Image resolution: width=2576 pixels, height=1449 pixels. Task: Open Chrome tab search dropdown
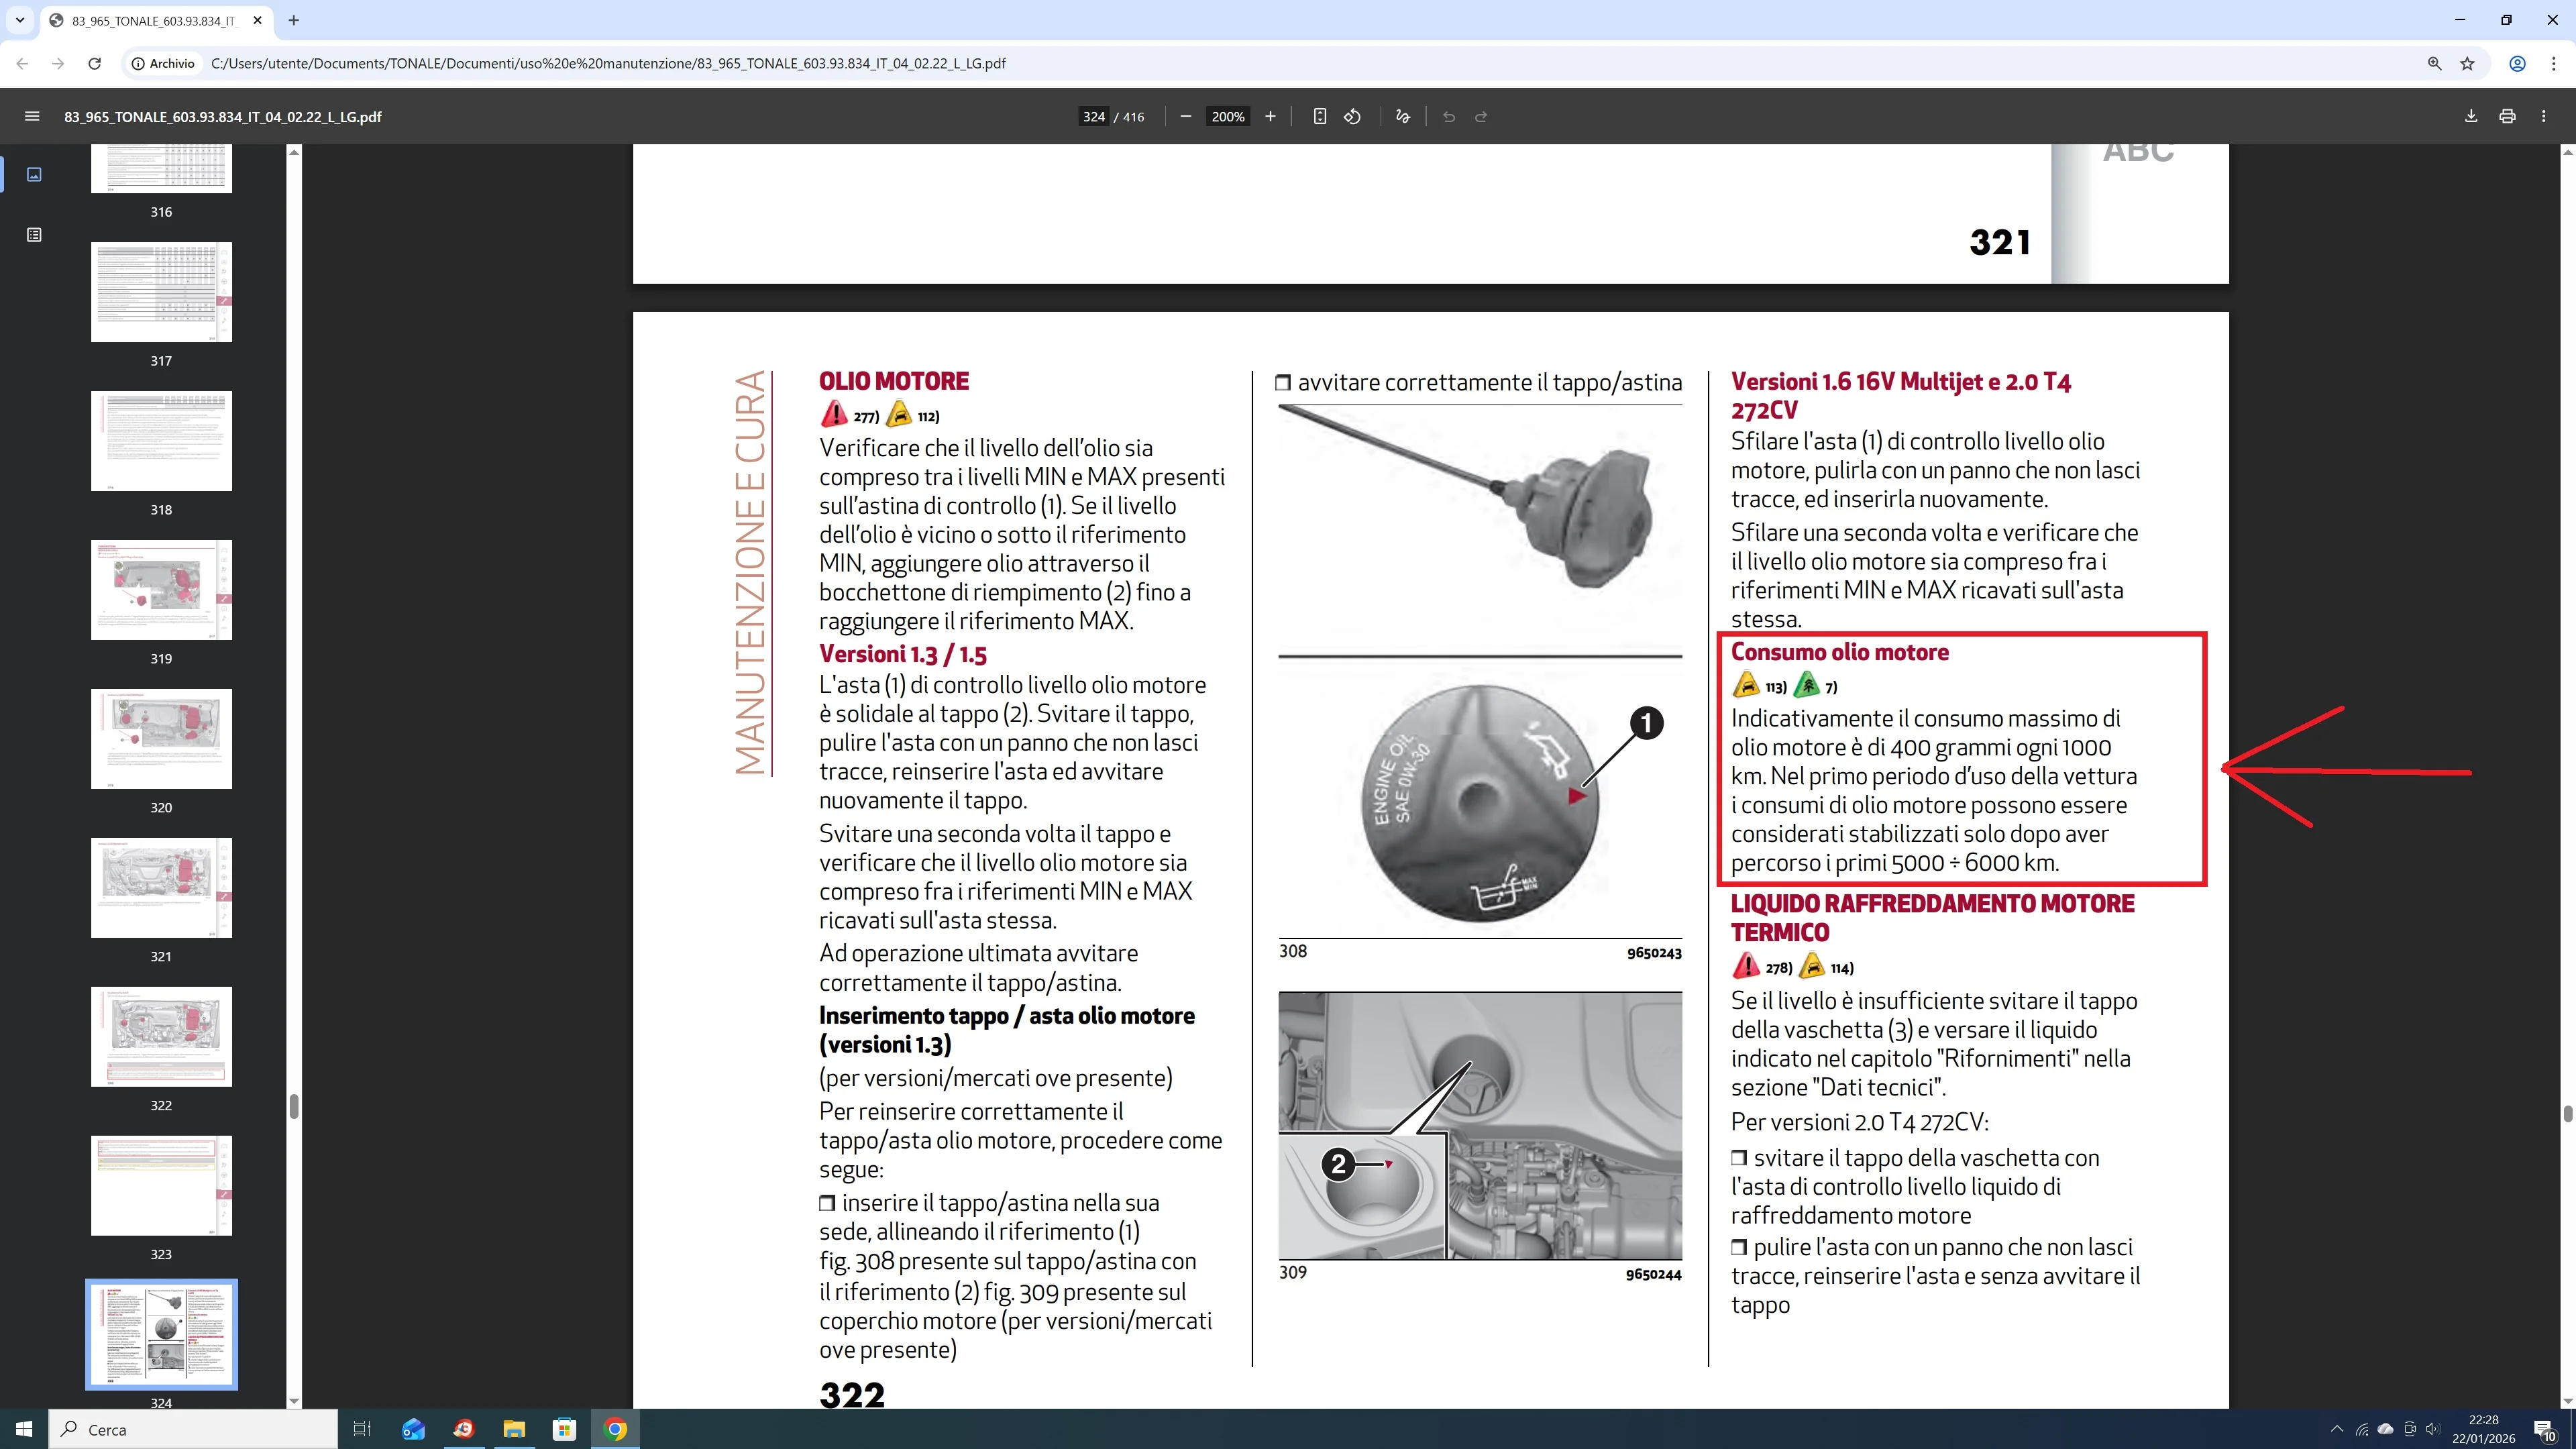click(20, 20)
